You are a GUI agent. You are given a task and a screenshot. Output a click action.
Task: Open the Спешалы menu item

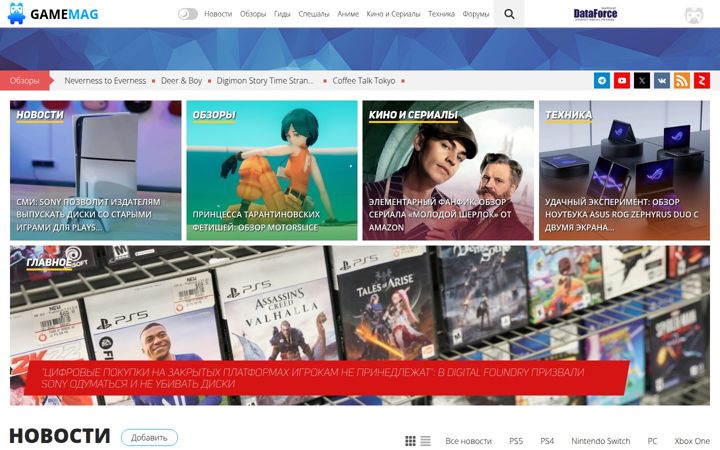click(x=314, y=14)
